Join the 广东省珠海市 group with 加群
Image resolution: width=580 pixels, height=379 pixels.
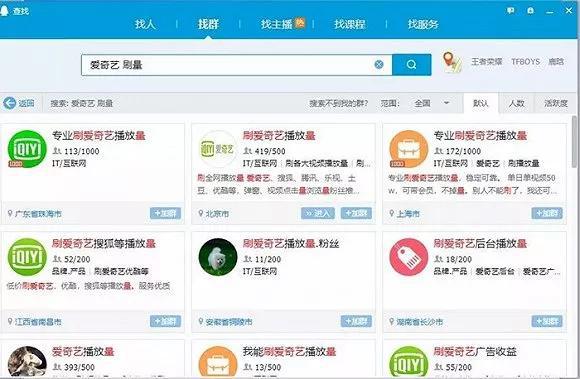(x=165, y=213)
